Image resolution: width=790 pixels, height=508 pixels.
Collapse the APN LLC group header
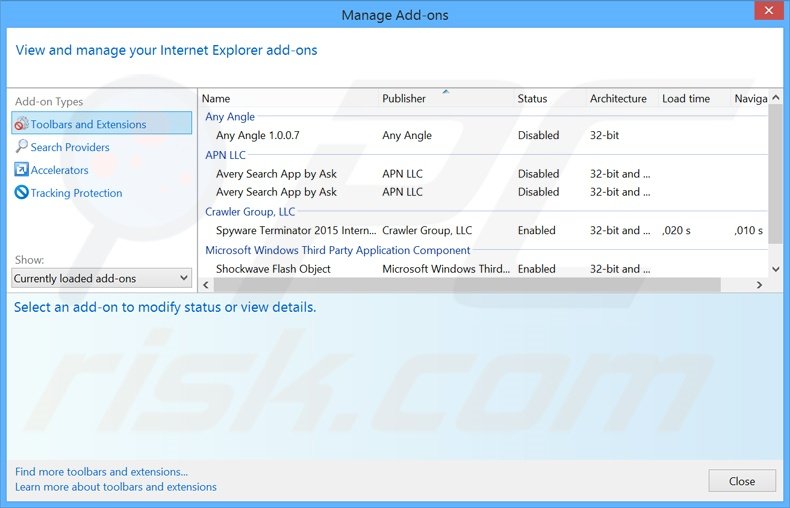pos(225,155)
